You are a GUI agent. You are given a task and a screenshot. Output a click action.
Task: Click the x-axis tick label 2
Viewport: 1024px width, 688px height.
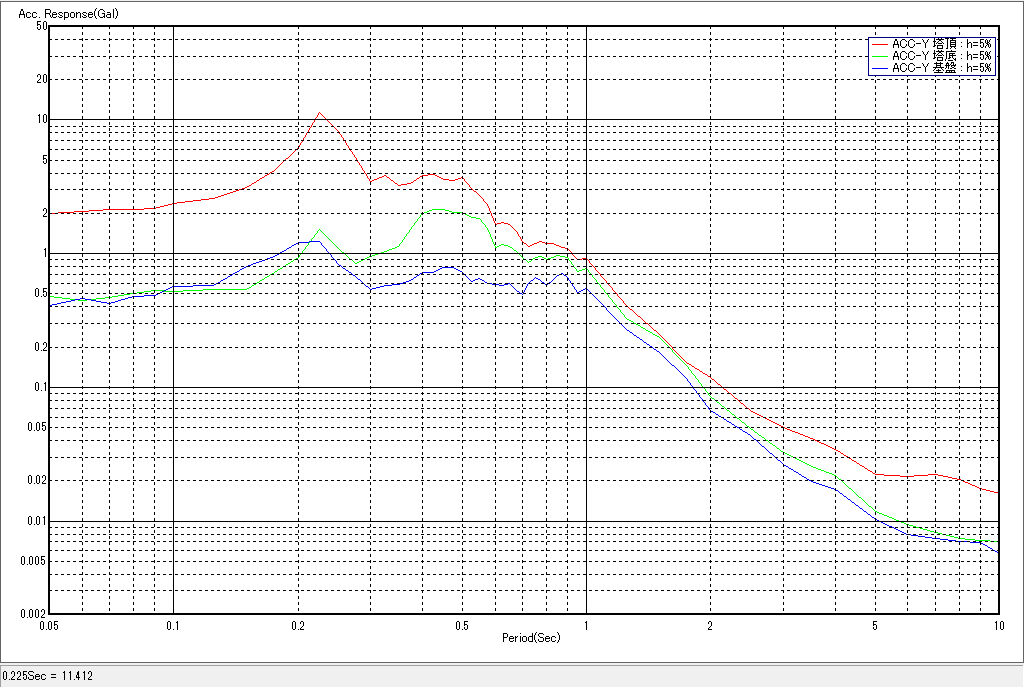709,625
